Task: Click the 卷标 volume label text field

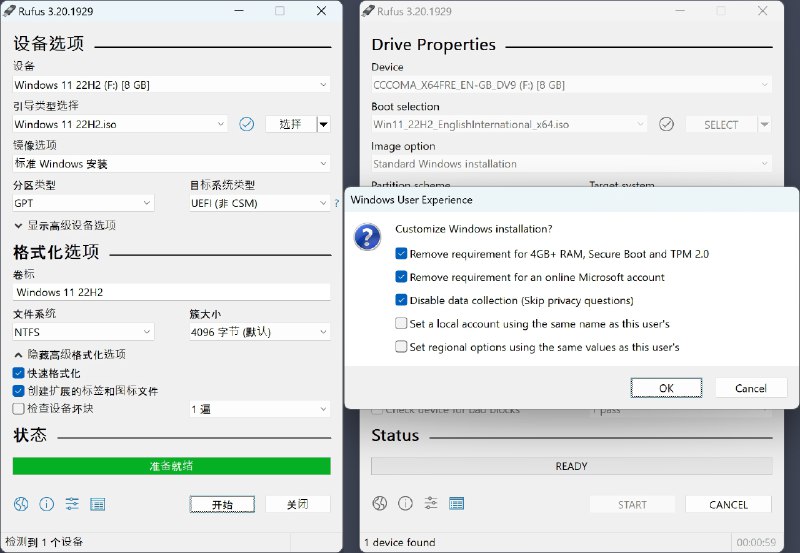Action: point(171,292)
